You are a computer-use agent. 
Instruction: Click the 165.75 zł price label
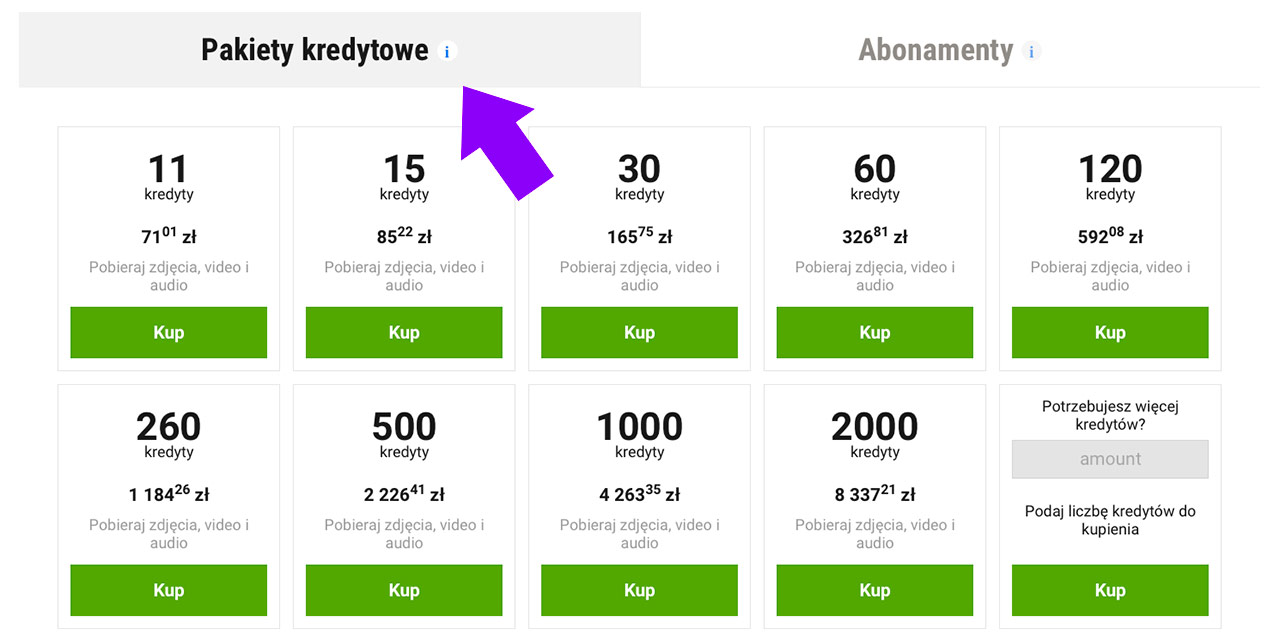coord(639,237)
